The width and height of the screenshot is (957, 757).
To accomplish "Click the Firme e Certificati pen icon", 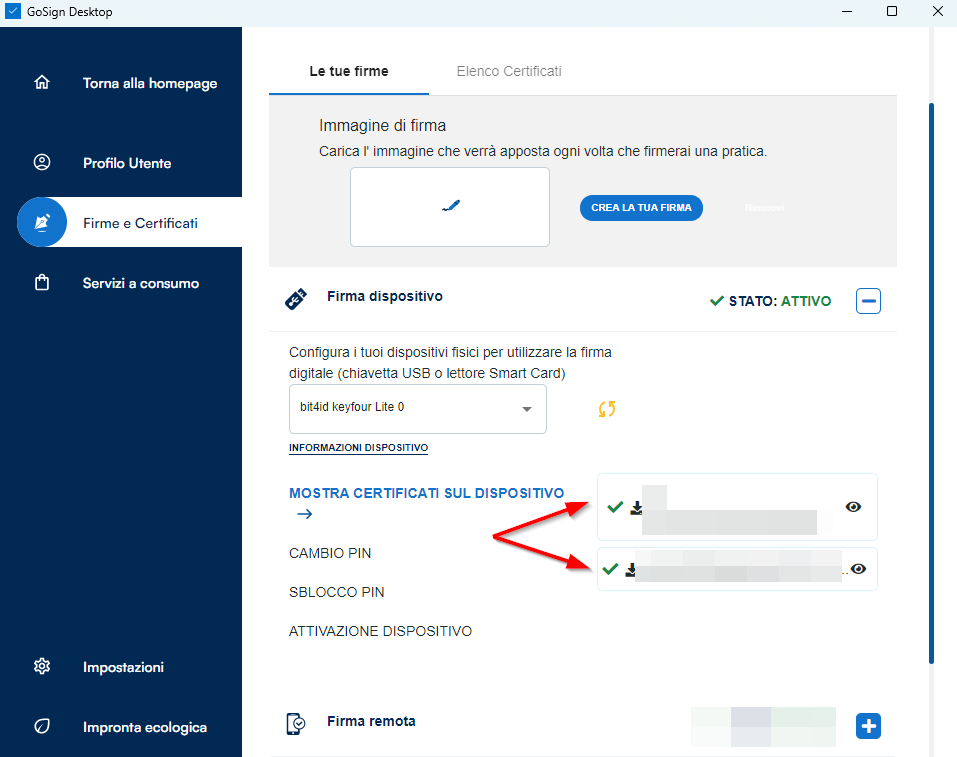I will pos(42,223).
